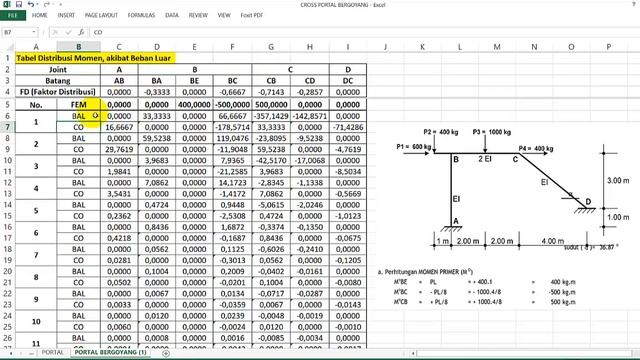640x360 pixels.
Task: Click the iteration number 10 cell
Action: point(36,321)
